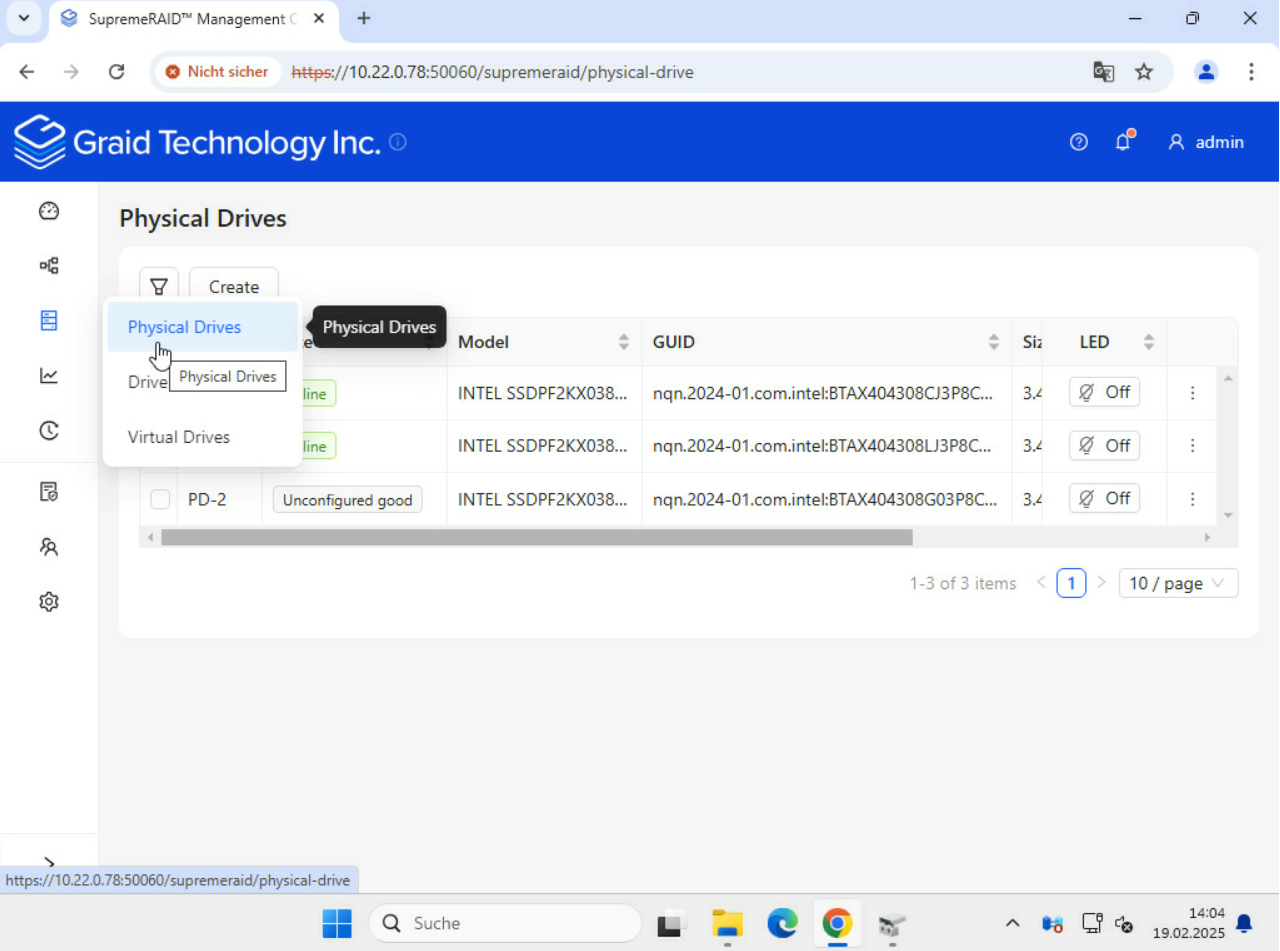This screenshot has width=1280, height=951.
Task: Choose Physical Drives in flyout menu
Action: (203, 327)
